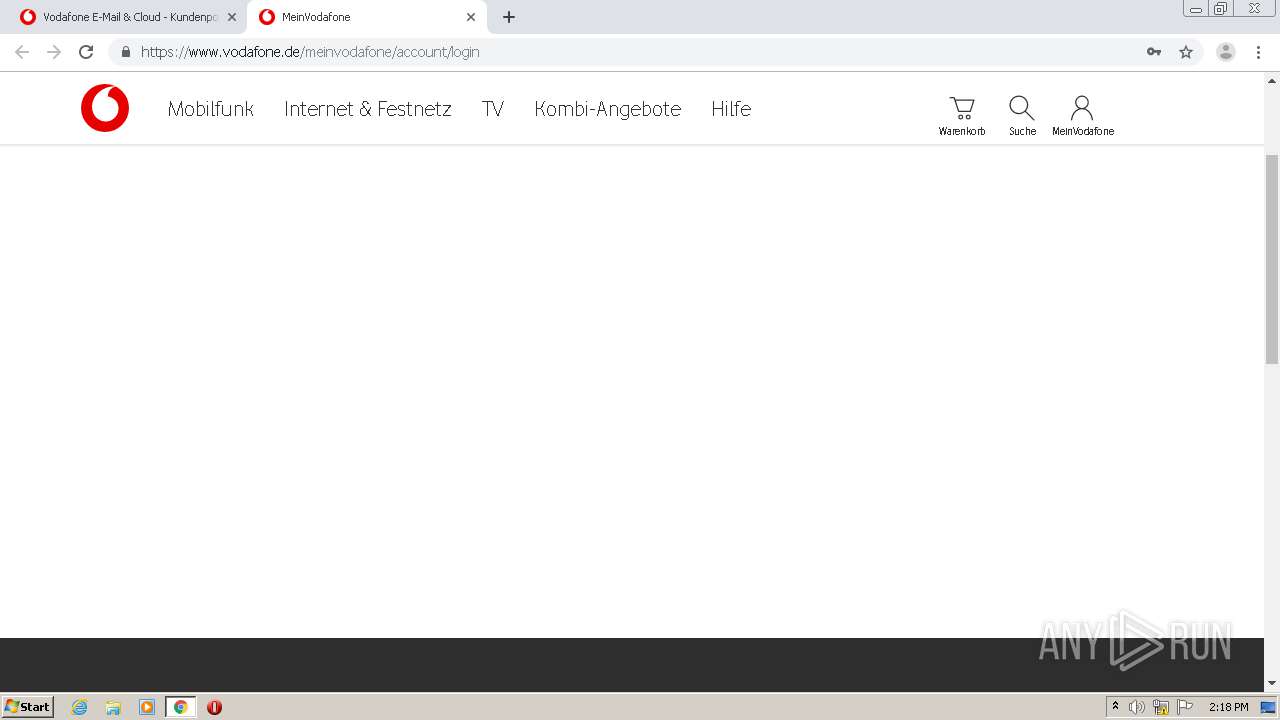Launch Internet Explorer from the taskbar
The image size is (1280, 720).
(80, 707)
